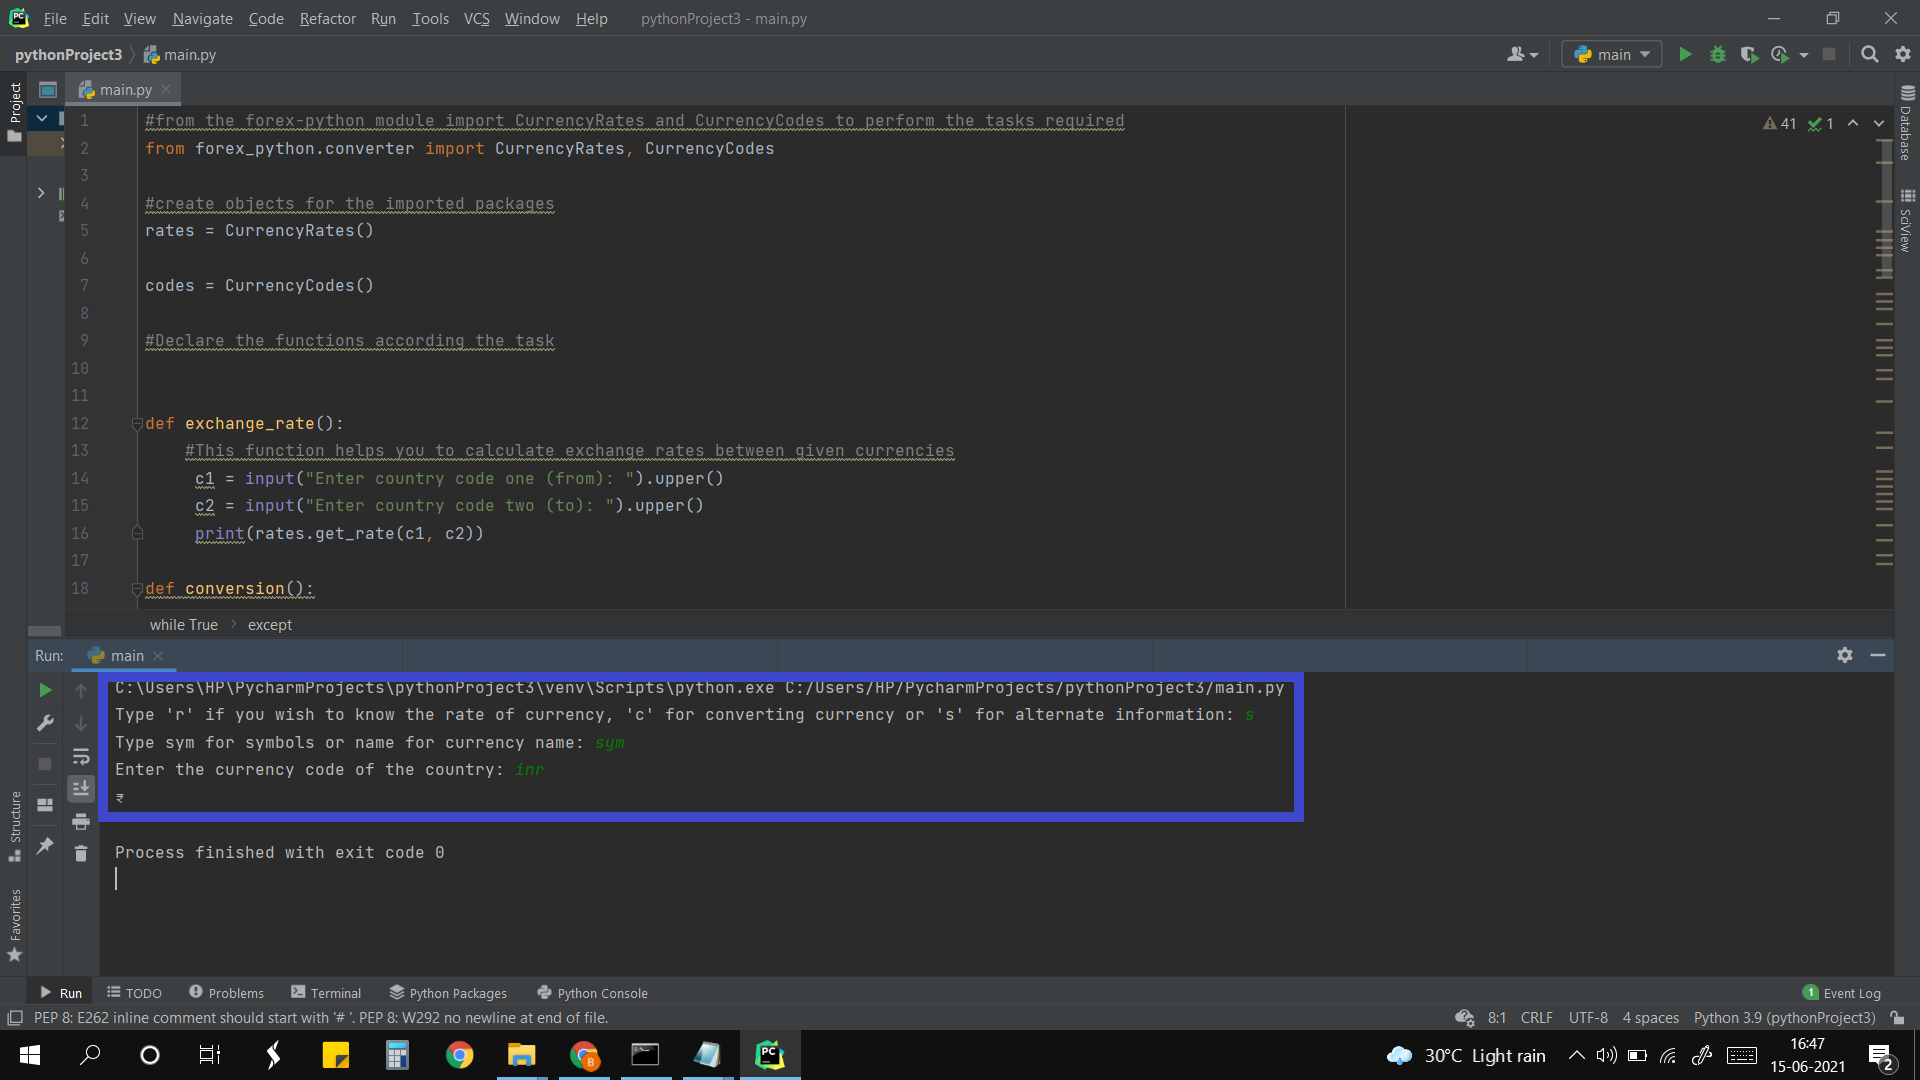The width and height of the screenshot is (1920, 1080).
Task: Open the user account dropdown
Action: pos(1522,54)
